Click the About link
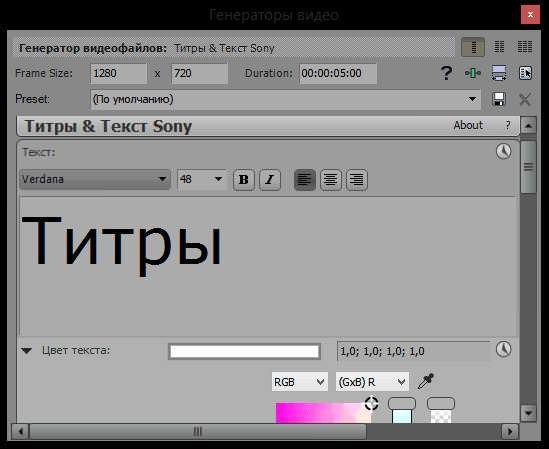 tap(468, 125)
